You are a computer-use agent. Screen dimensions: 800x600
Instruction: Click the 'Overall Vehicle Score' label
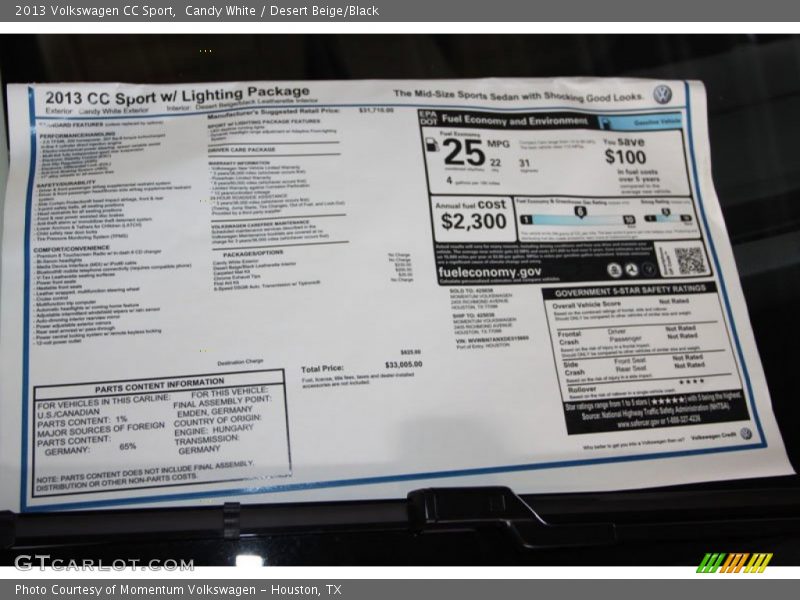click(x=586, y=305)
